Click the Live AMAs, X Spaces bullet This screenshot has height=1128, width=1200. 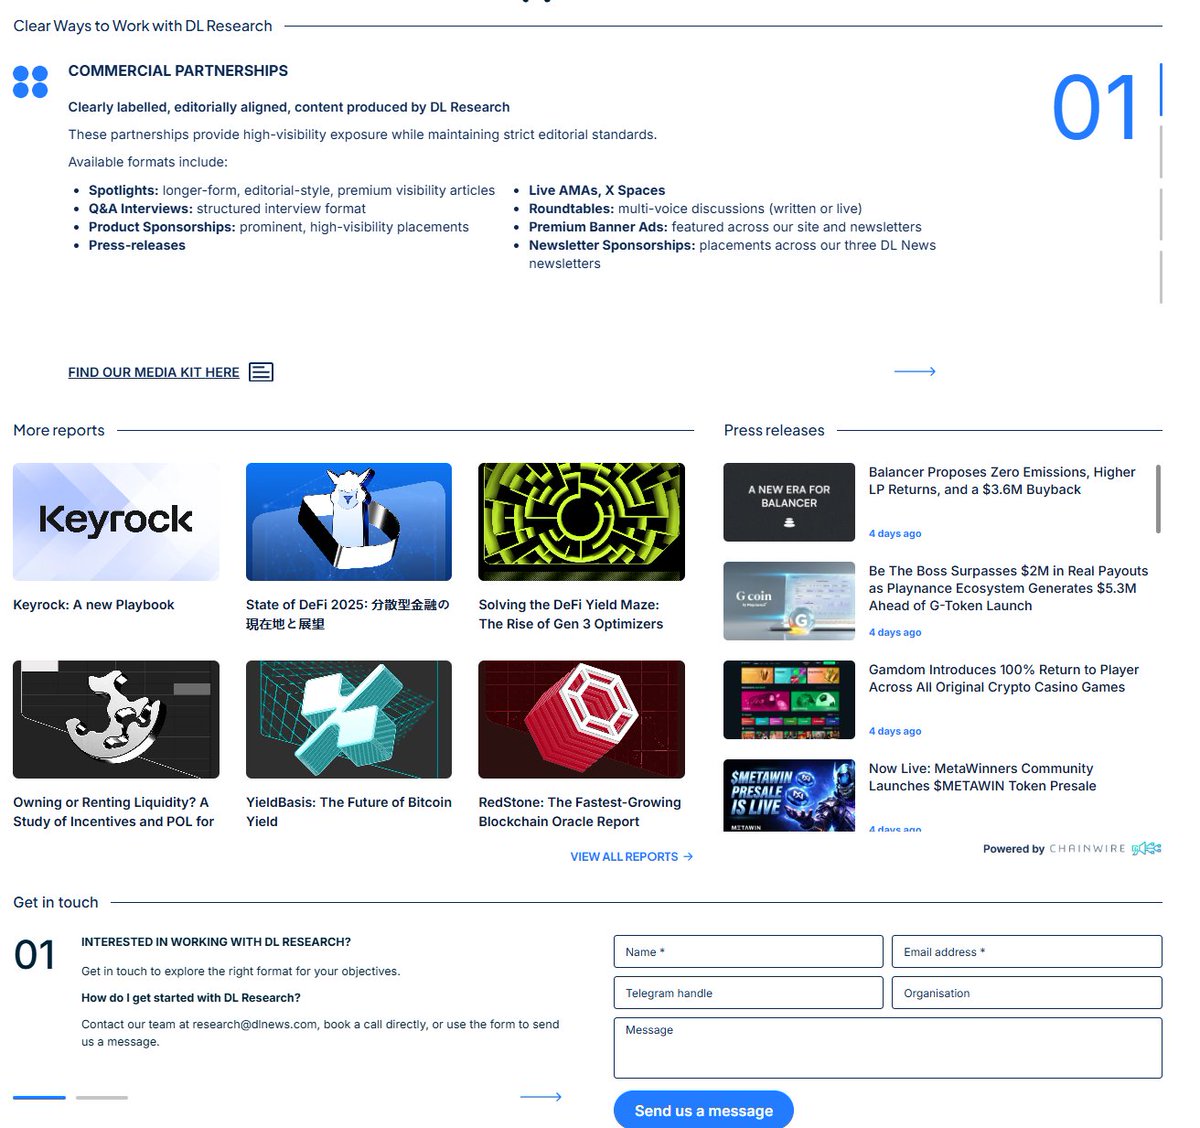(597, 190)
